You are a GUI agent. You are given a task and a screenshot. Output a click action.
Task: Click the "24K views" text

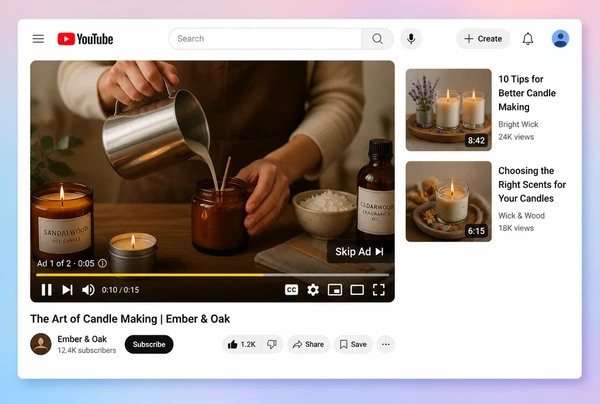516,137
